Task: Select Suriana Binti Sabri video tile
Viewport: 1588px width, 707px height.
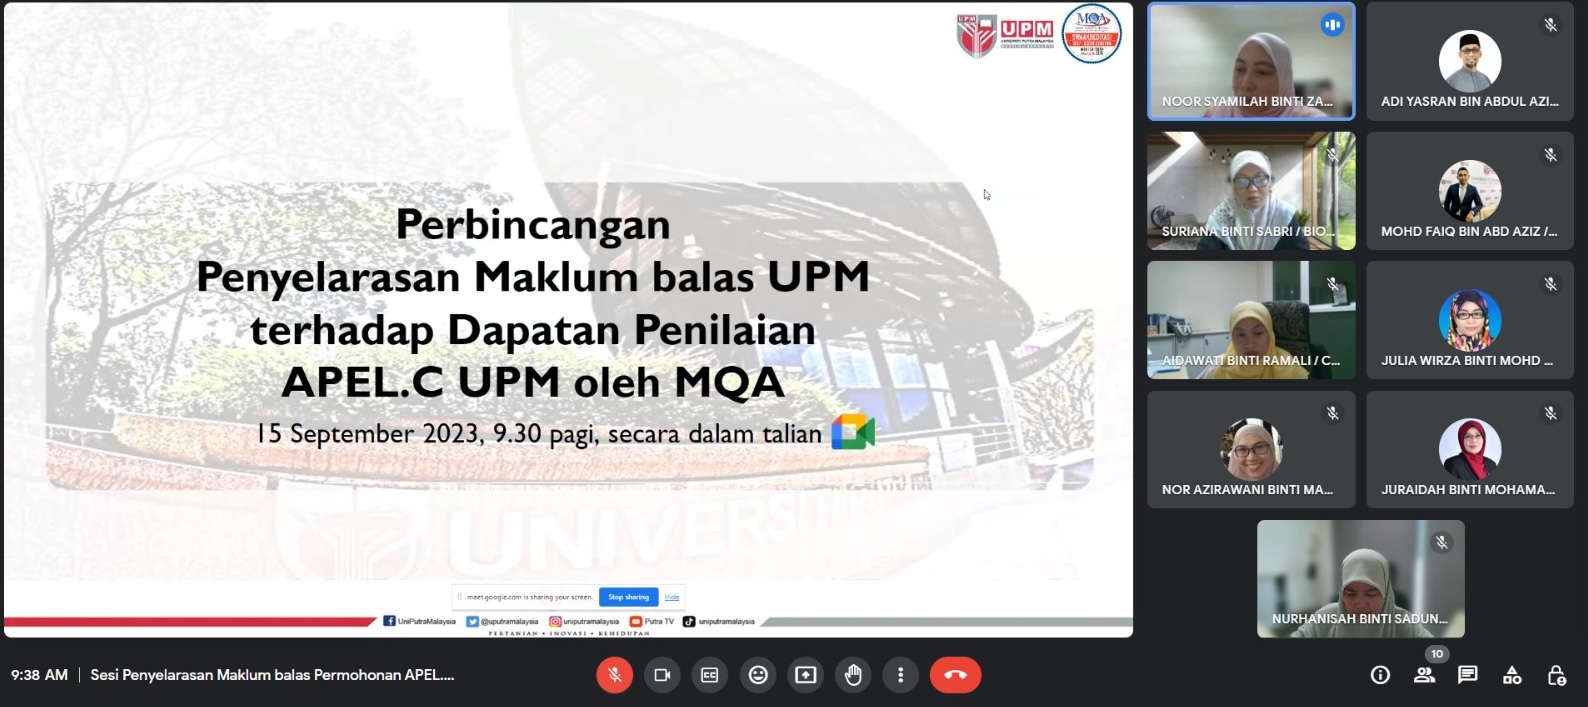Action: point(1251,191)
